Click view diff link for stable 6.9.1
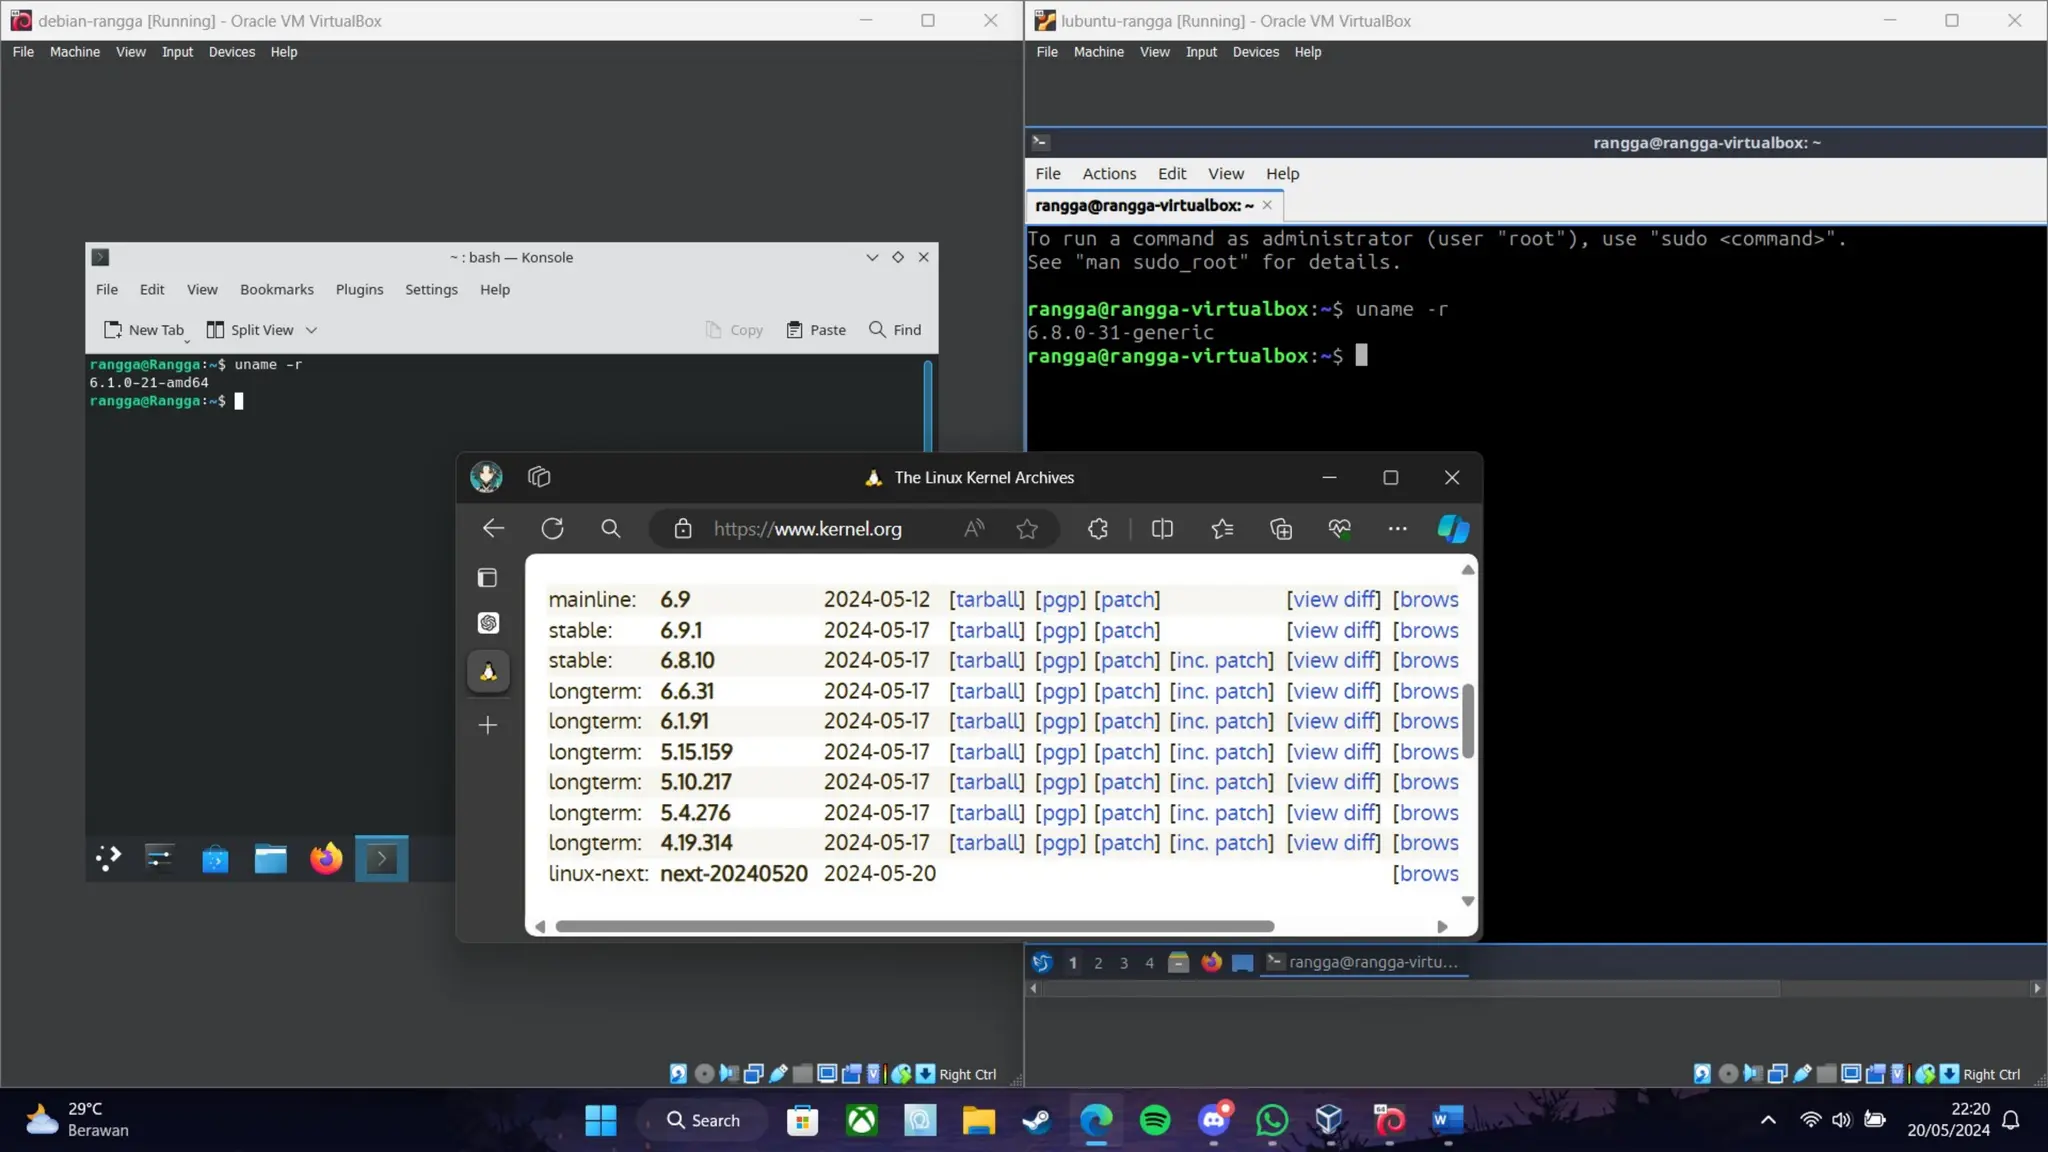 pyautogui.click(x=1333, y=630)
